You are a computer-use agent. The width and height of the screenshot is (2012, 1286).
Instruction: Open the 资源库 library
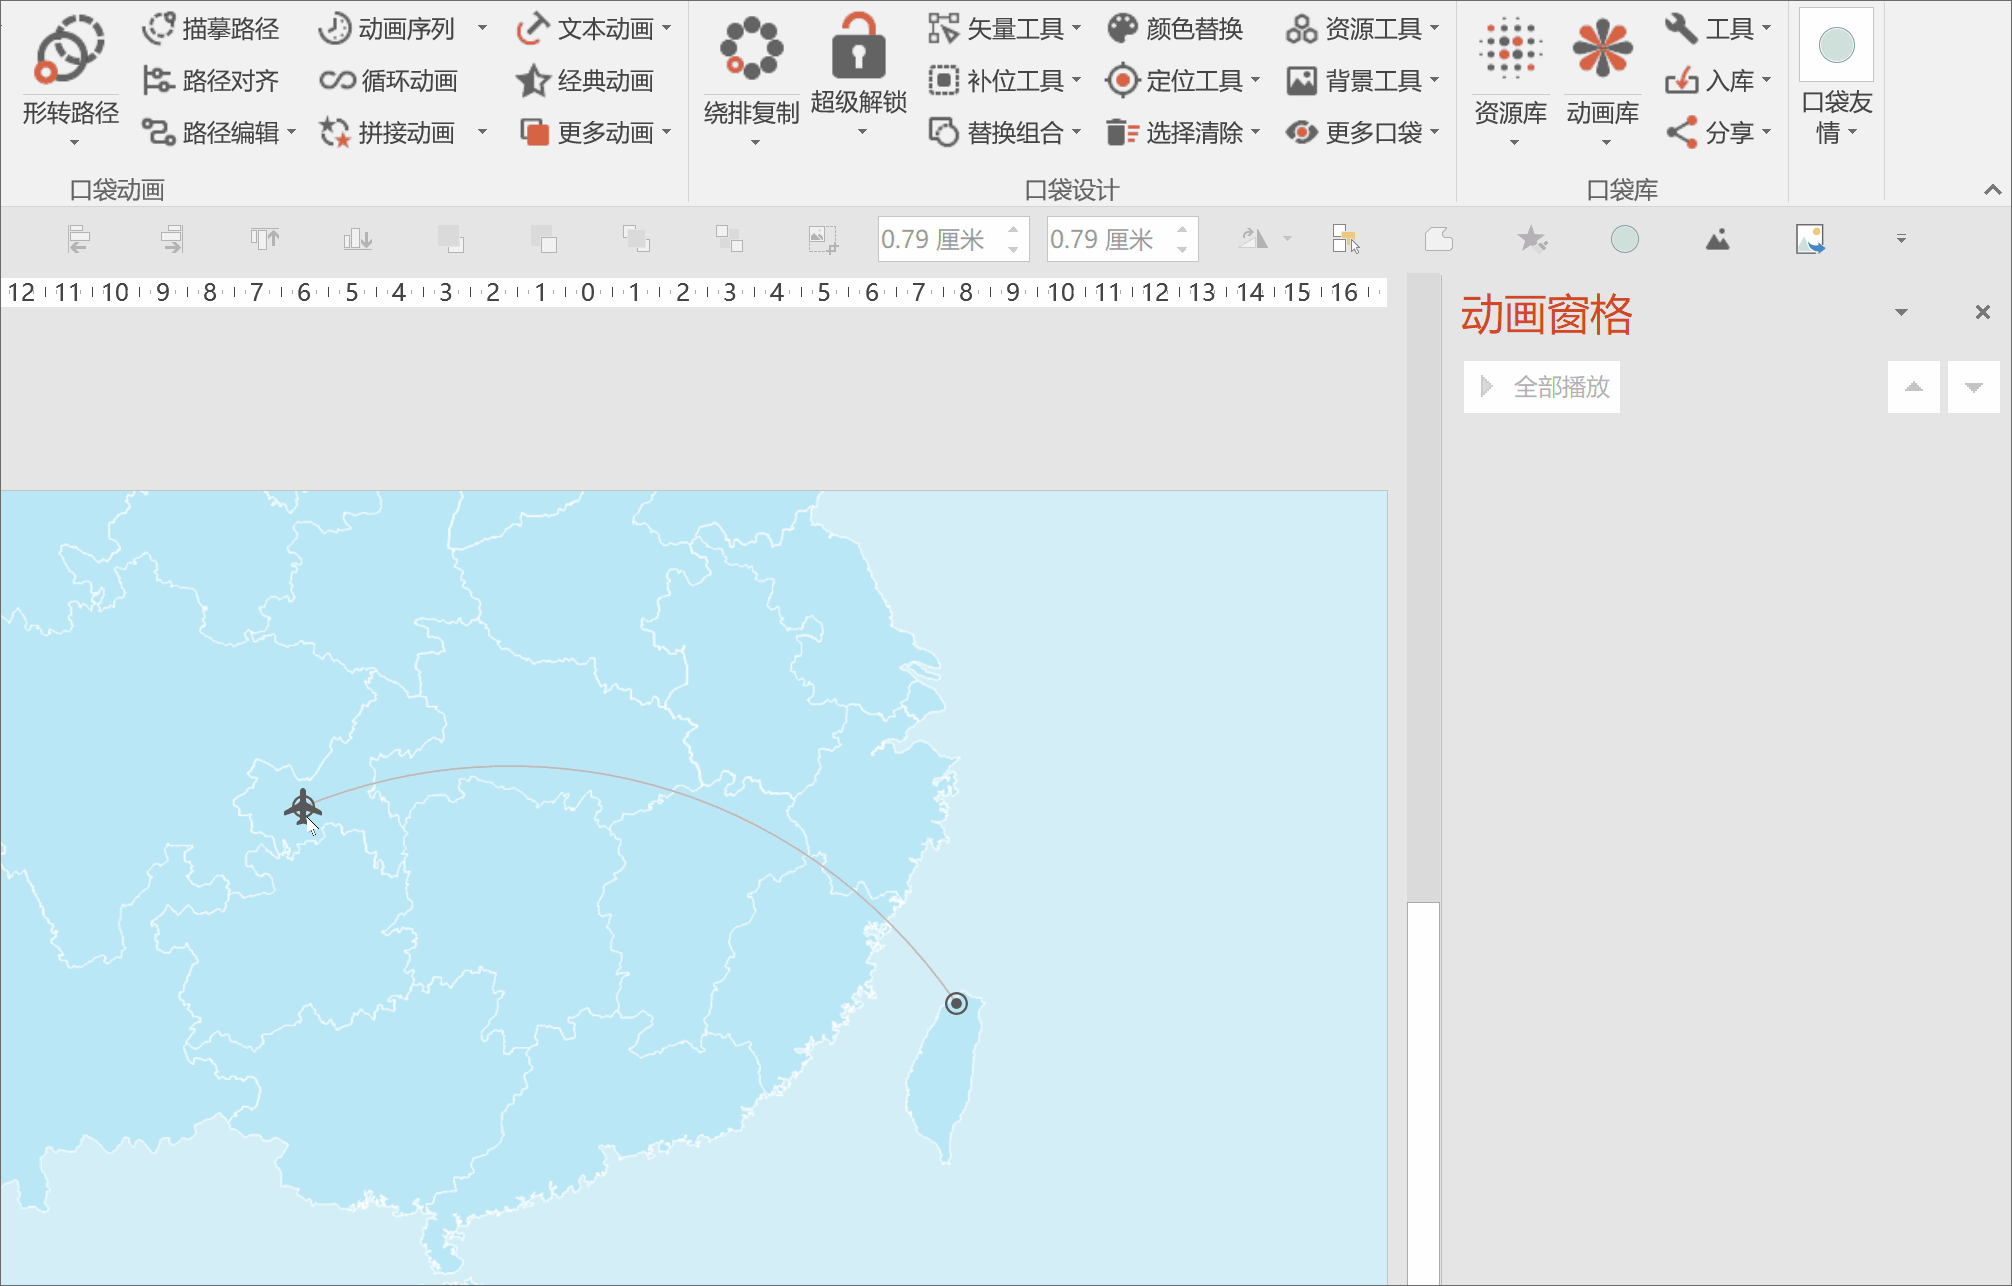[x=1511, y=80]
